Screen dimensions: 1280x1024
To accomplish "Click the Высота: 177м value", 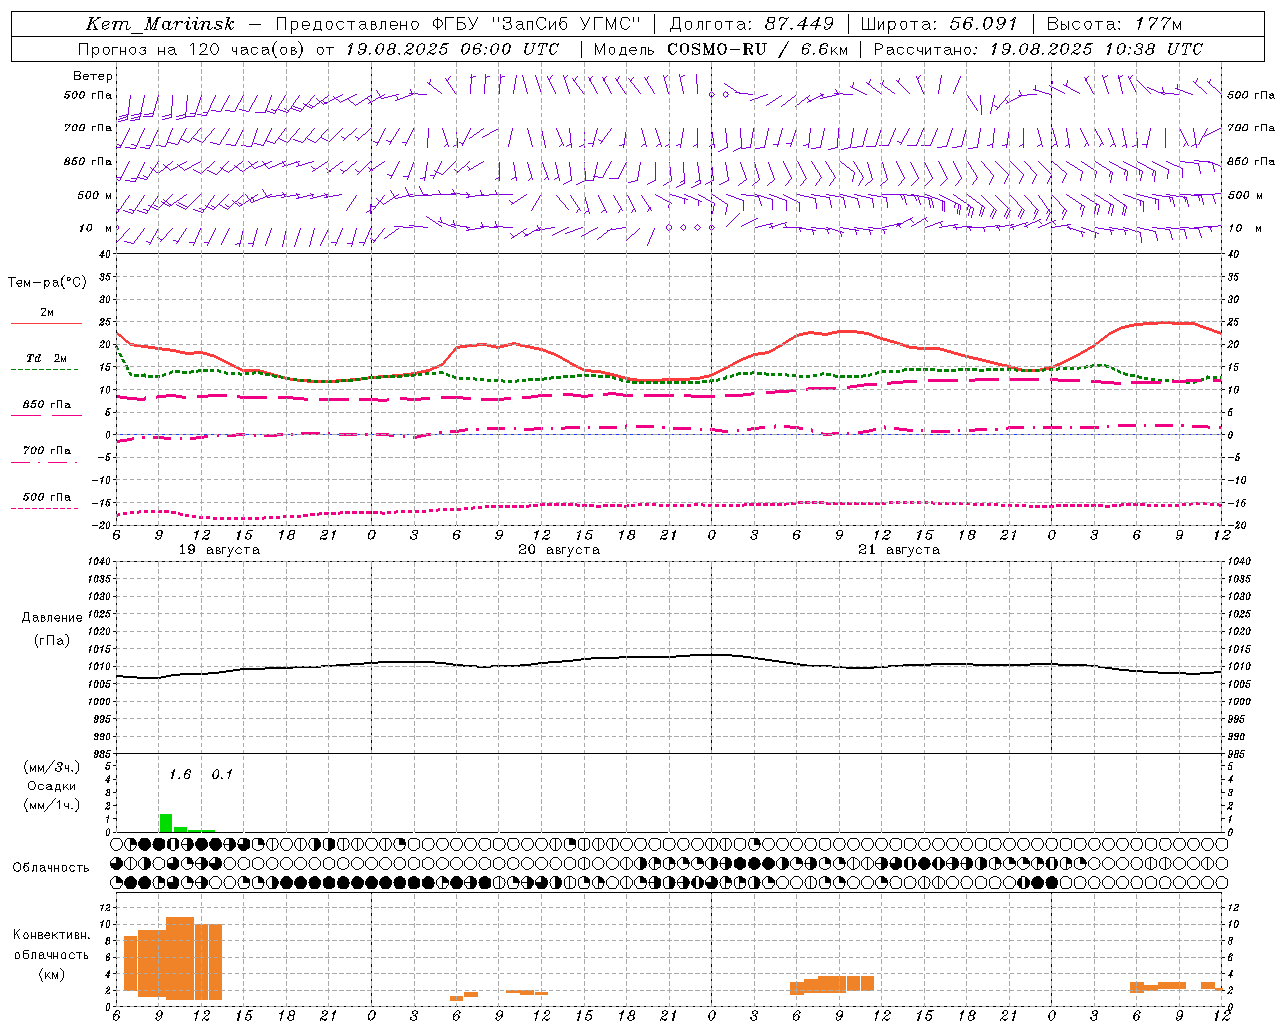I will point(1114,24).
